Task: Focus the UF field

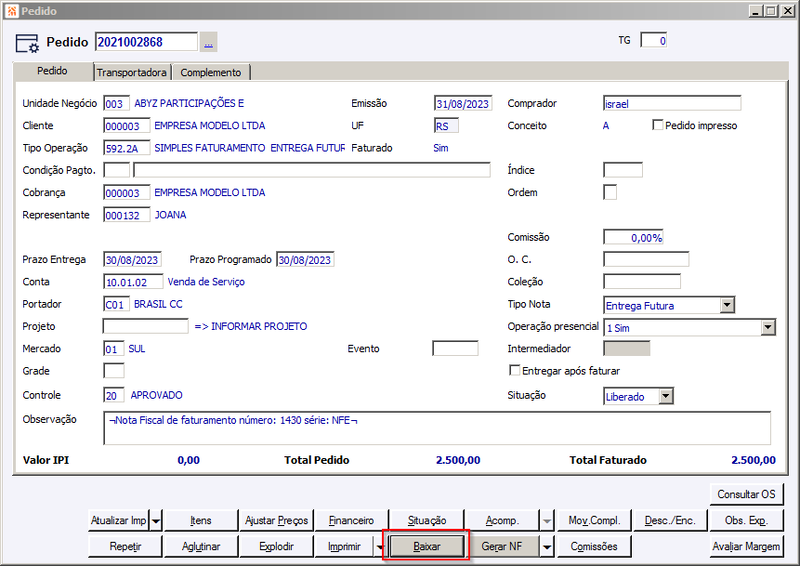Action: click(x=446, y=126)
